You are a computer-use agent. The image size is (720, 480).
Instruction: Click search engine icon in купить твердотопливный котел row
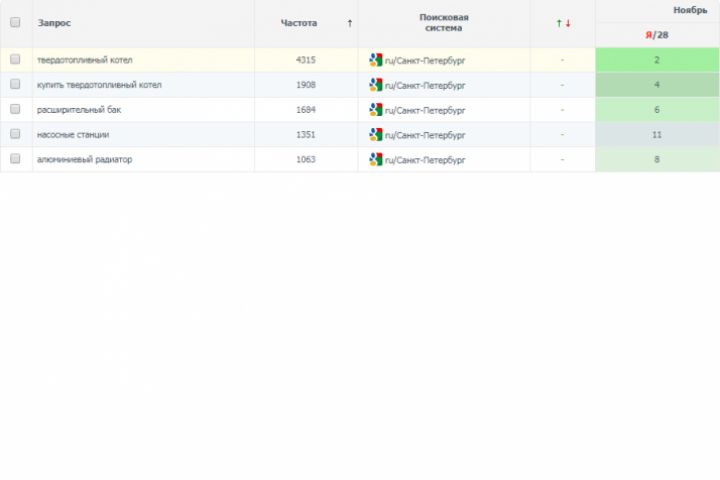point(376,85)
